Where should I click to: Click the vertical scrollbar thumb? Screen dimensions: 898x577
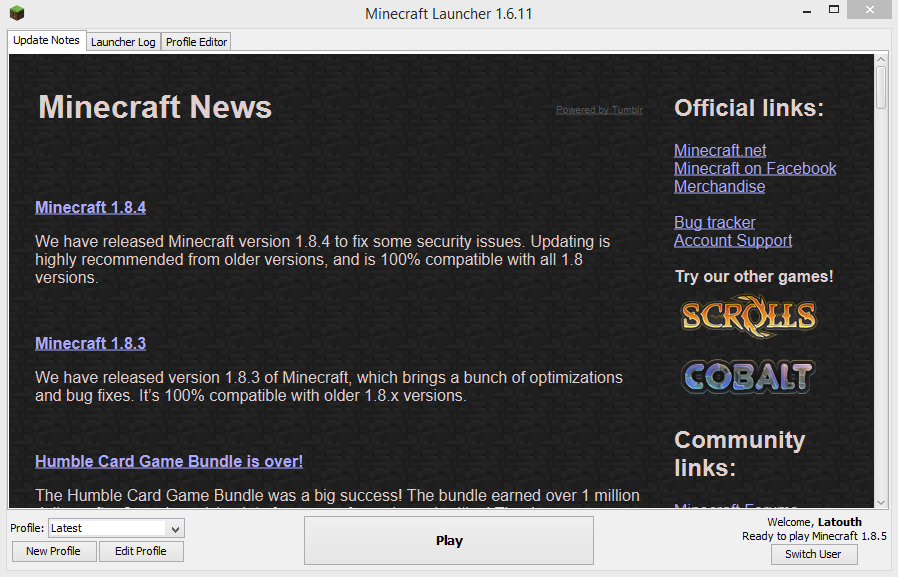881,88
